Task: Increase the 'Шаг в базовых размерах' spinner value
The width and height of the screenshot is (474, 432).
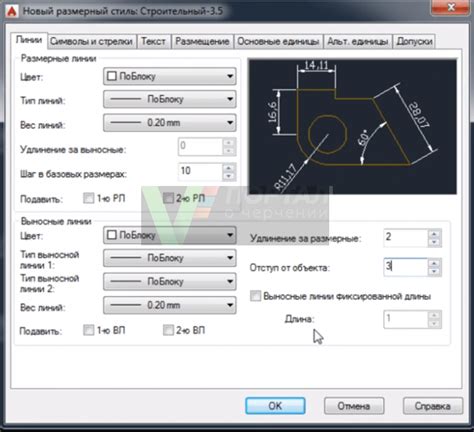Action: click(229, 168)
